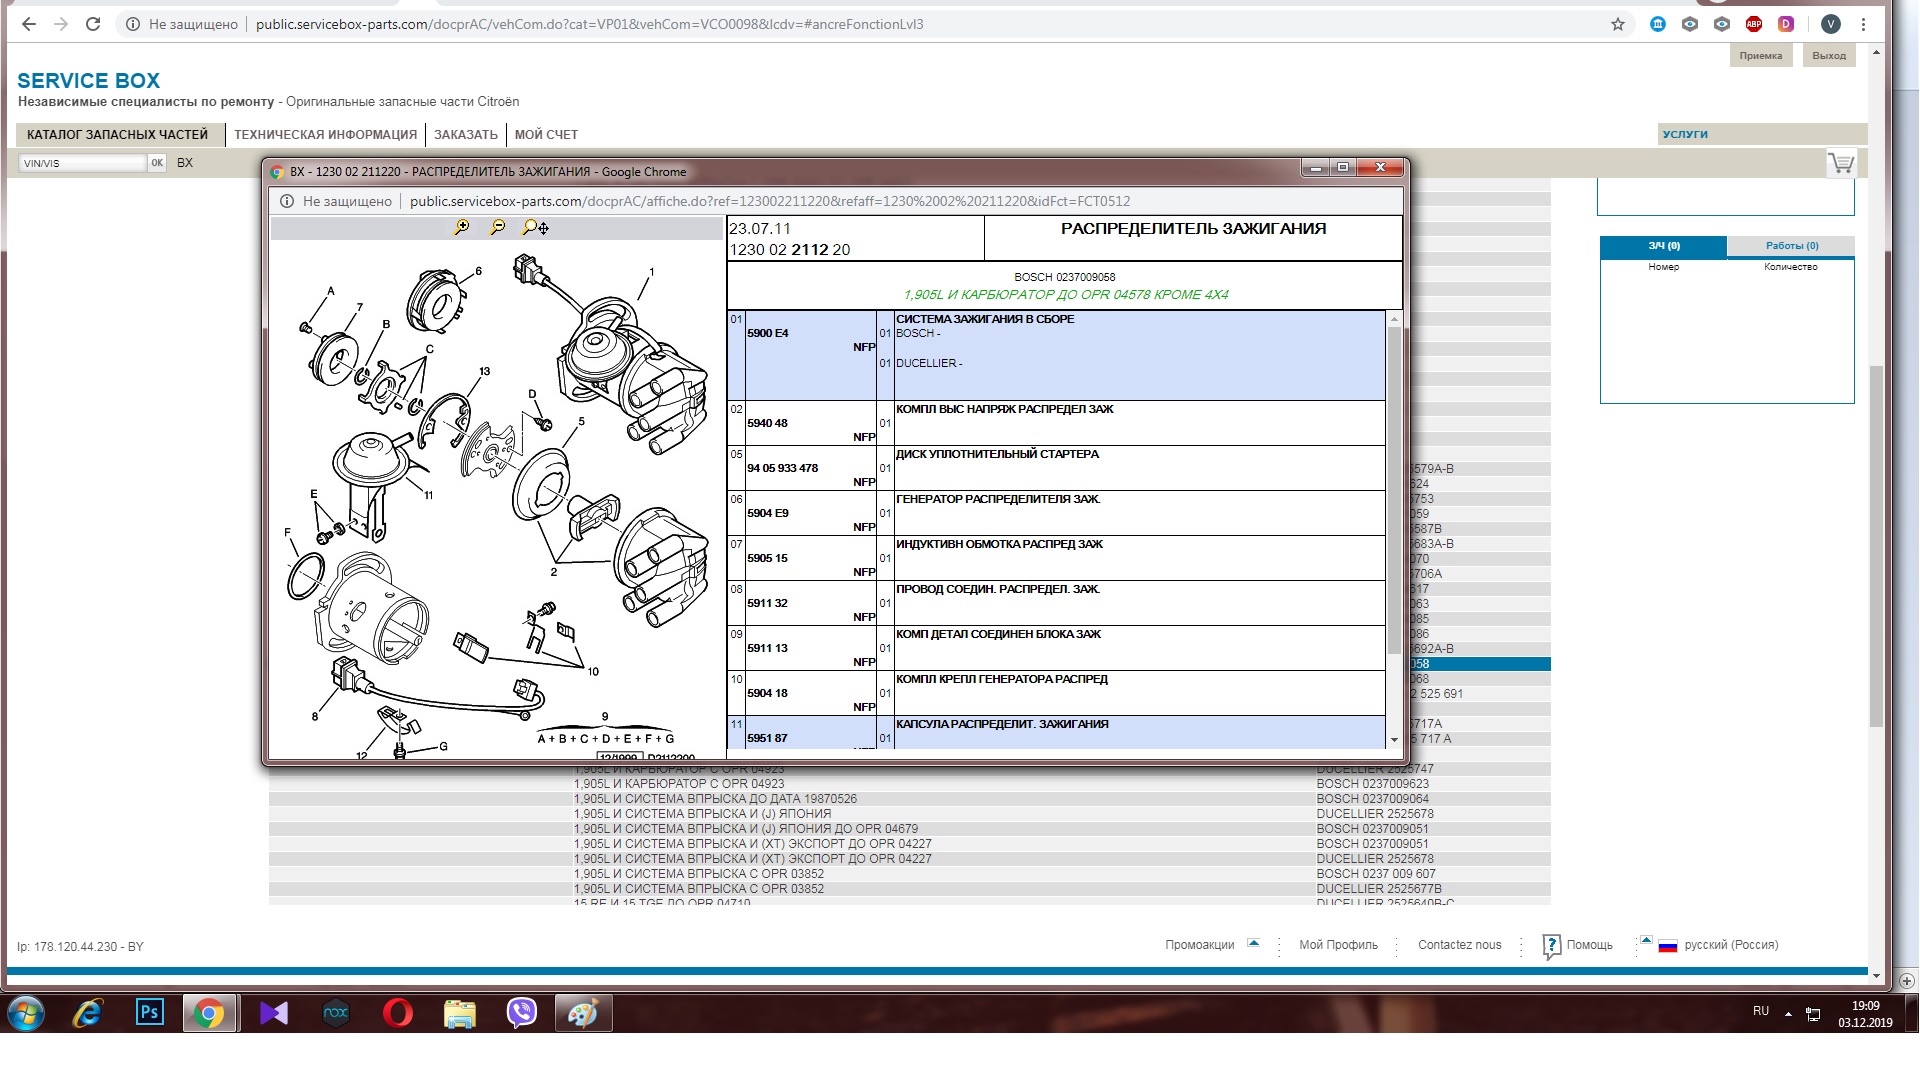Screen dimensions: 1920x1080
Task: Switch to Работы (0) tab
Action: [x=1791, y=246]
